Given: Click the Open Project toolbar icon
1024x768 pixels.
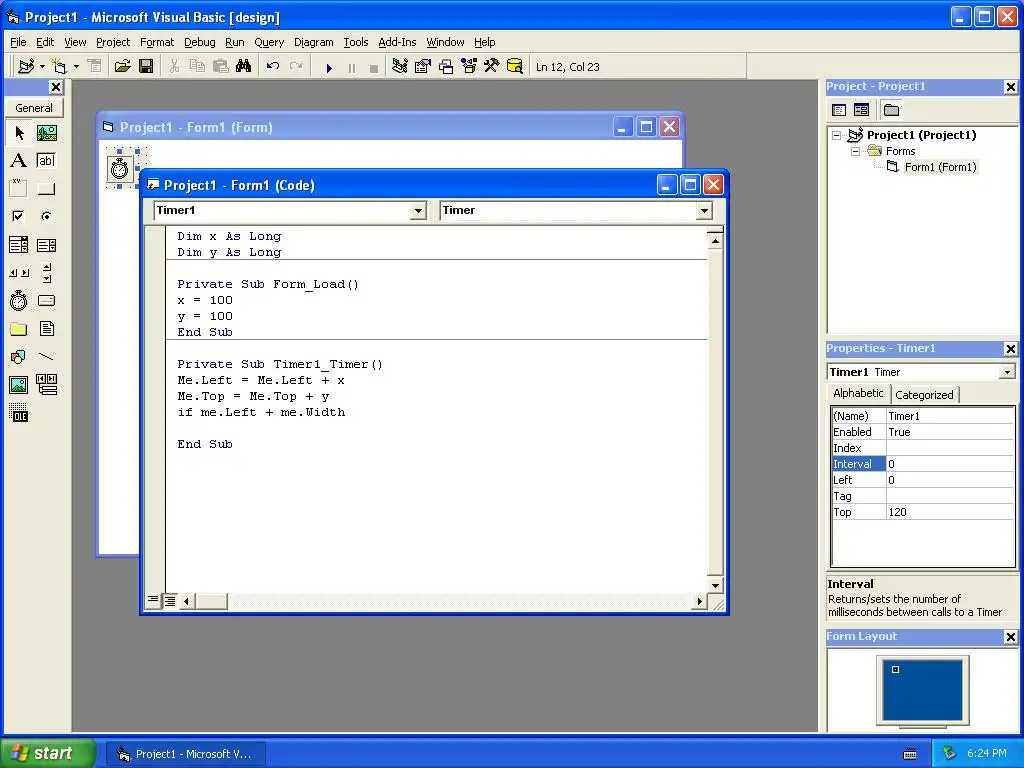Looking at the screenshot, I should (x=122, y=66).
